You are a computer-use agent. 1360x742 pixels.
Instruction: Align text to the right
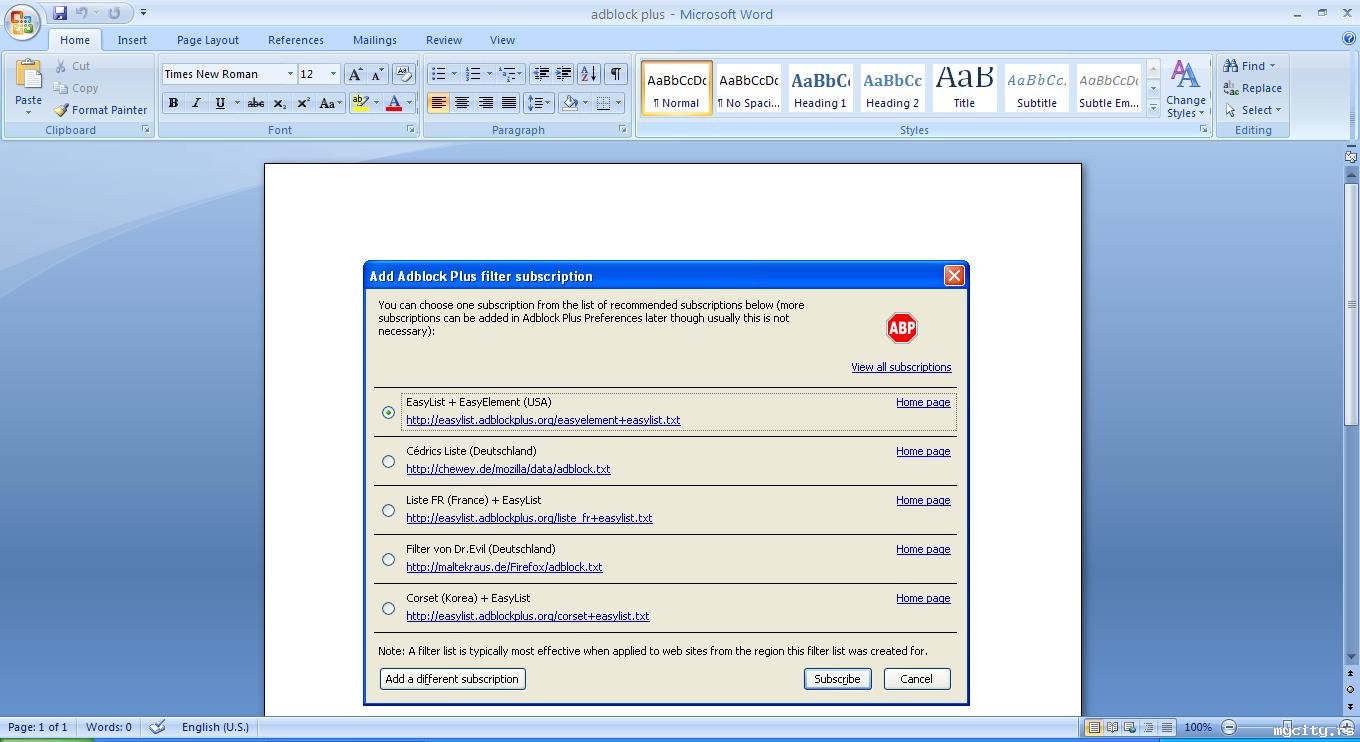[486, 103]
